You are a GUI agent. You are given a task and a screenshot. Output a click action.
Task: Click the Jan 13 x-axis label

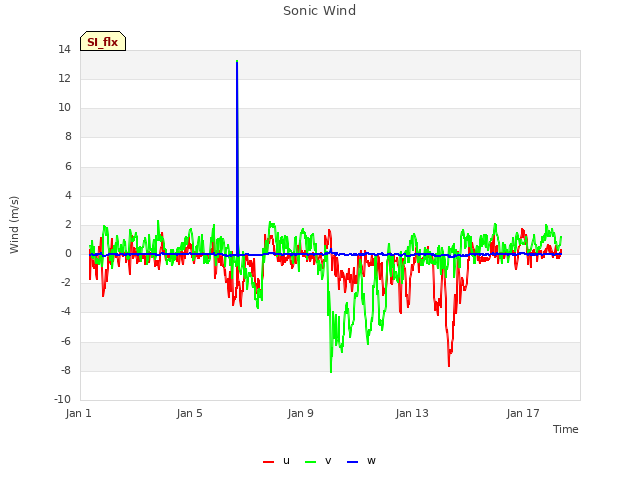tap(412, 413)
